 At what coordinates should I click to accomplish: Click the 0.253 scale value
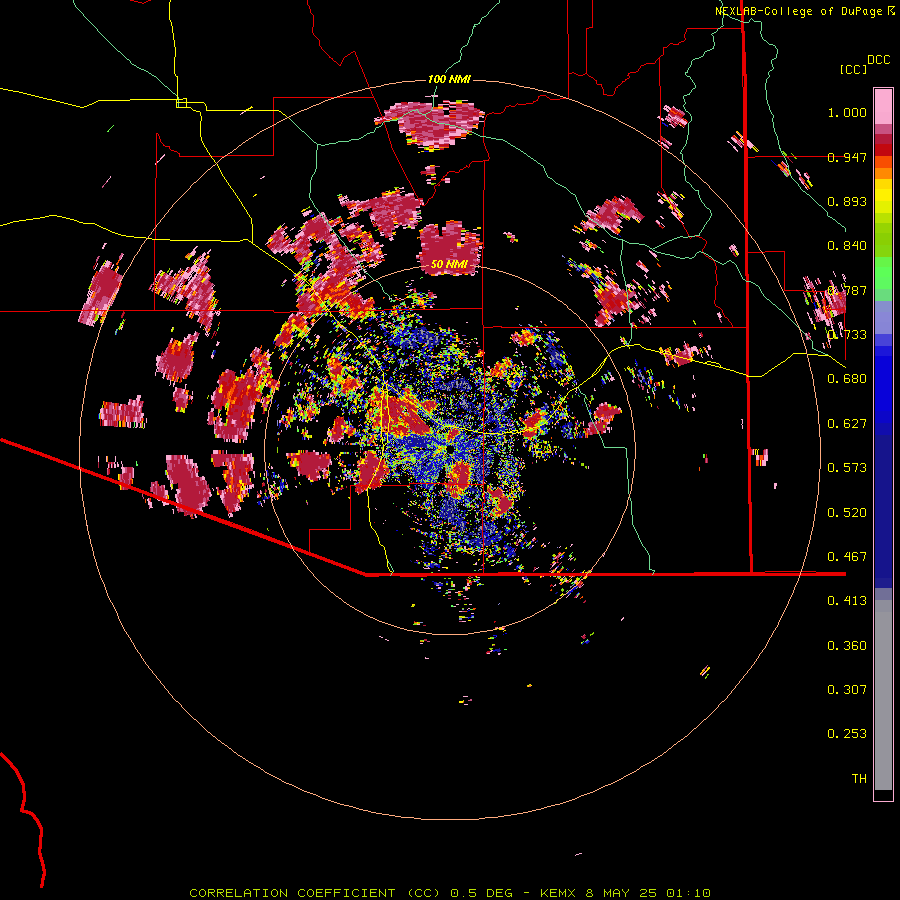pyautogui.click(x=847, y=734)
